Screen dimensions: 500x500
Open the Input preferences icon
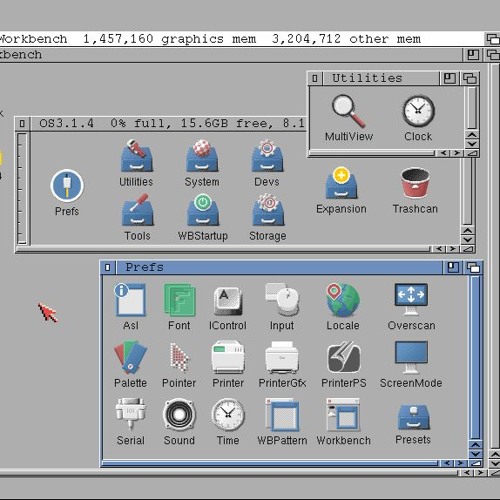coord(282,300)
